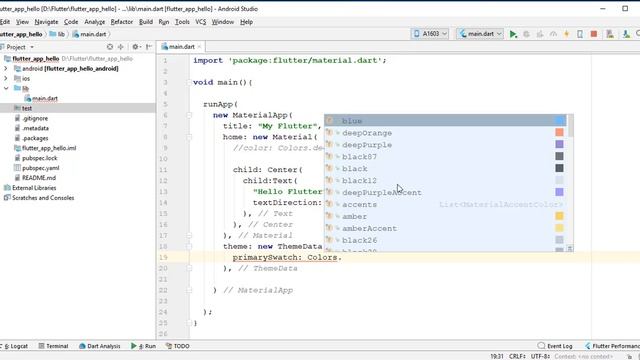Pick deepPurpleAccent from completion popup
The height and width of the screenshot is (360, 640).
pos(445,192)
